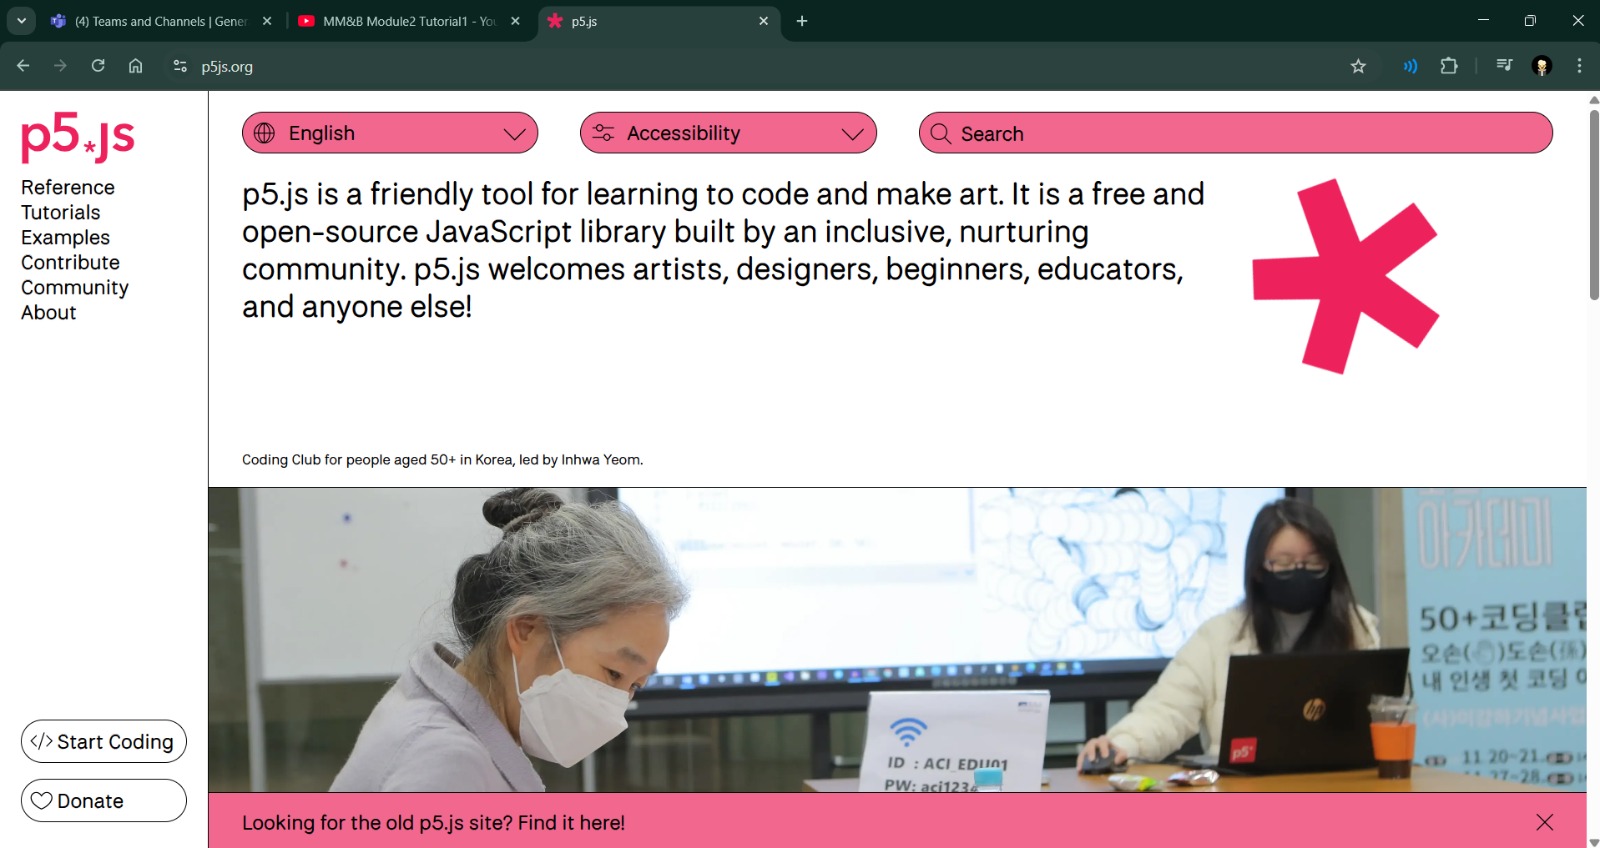1600x848 pixels.
Task: Open the Extensions puzzle icon
Action: [1449, 66]
